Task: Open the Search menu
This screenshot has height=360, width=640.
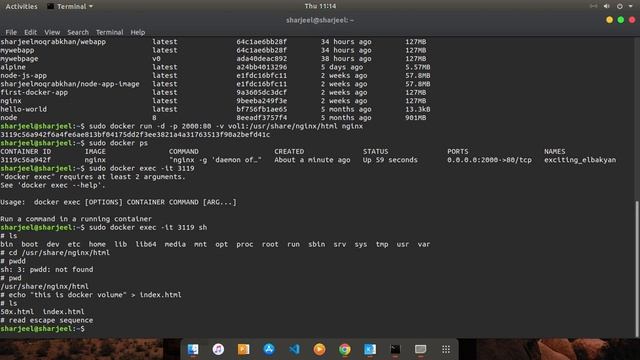Action: (x=78, y=32)
